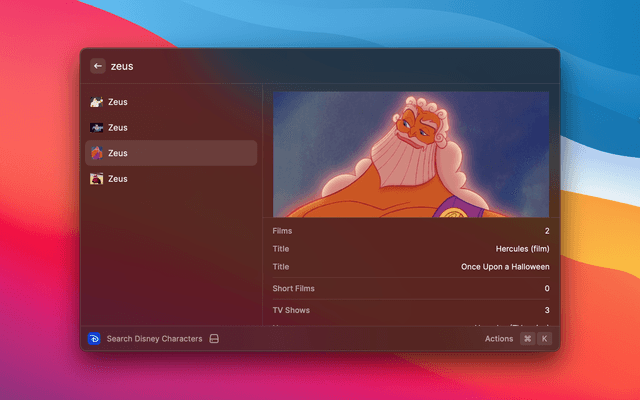640x400 pixels.
Task: Click the panel icon next to Search Disney Characters
Action: pos(214,339)
